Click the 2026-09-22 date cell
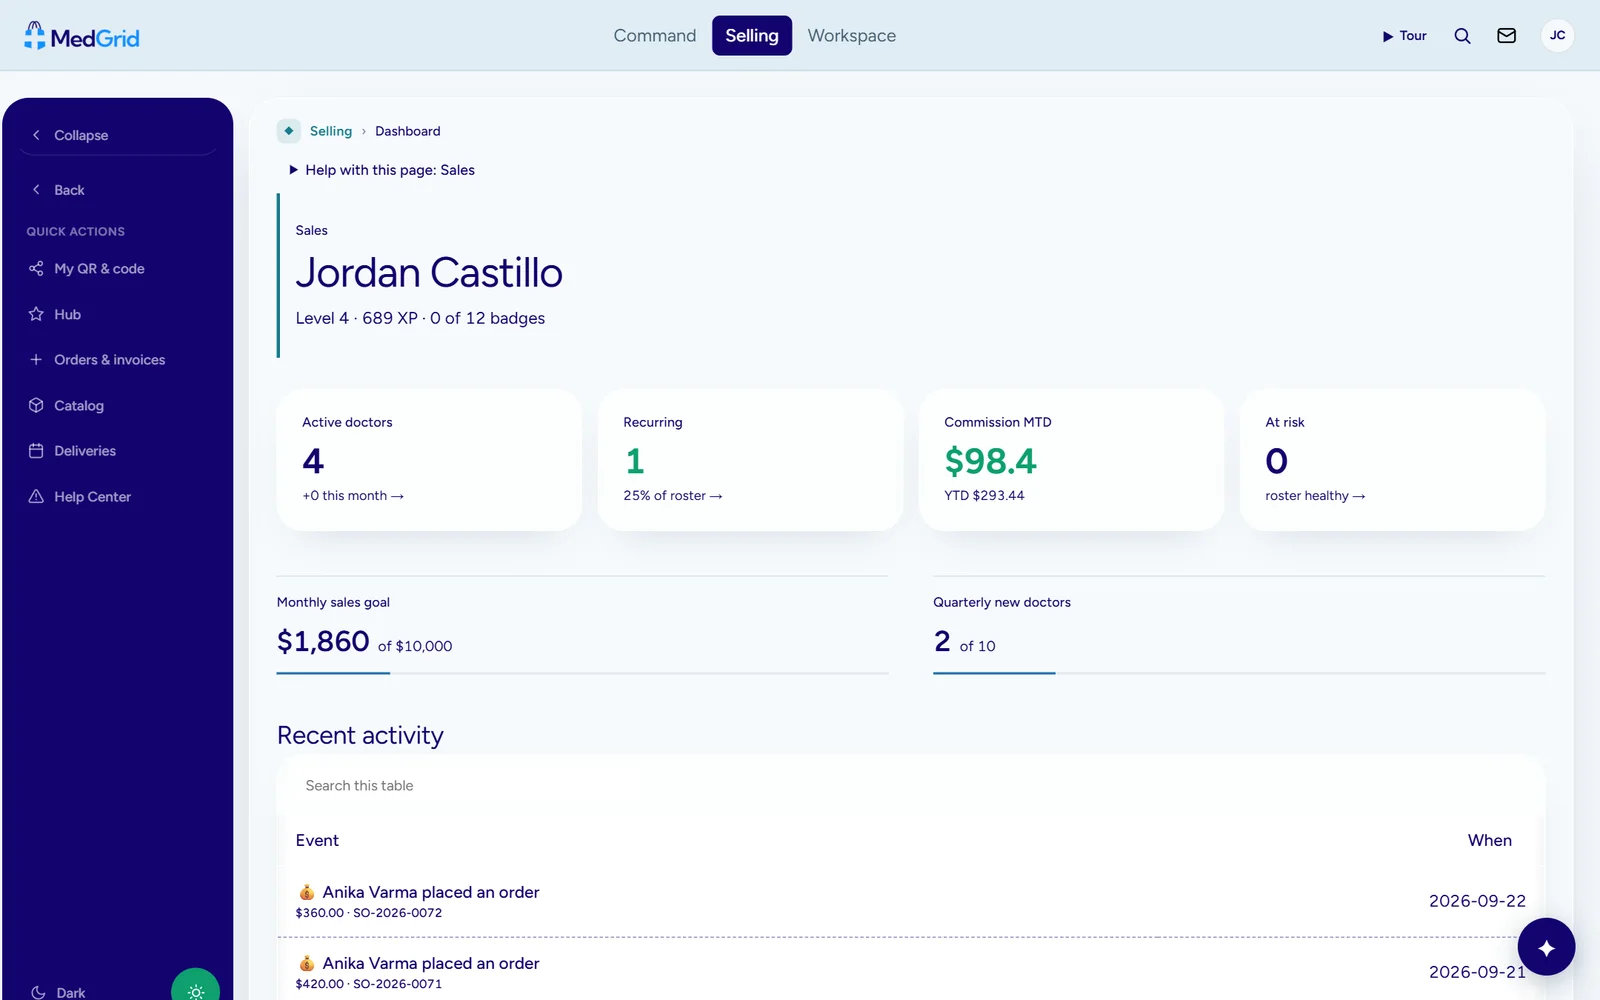The width and height of the screenshot is (1600, 1000). click(1477, 901)
